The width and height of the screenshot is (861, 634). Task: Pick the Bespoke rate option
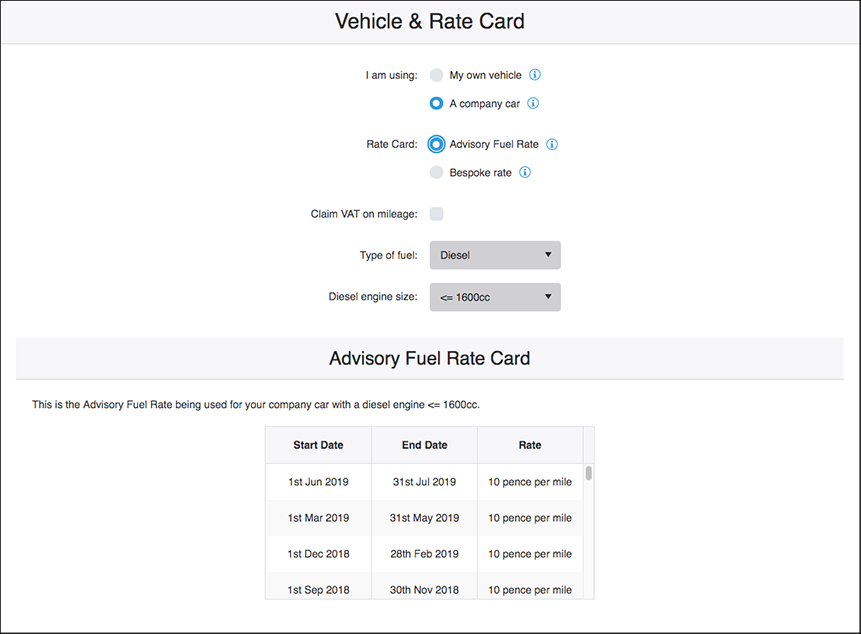point(436,172)
